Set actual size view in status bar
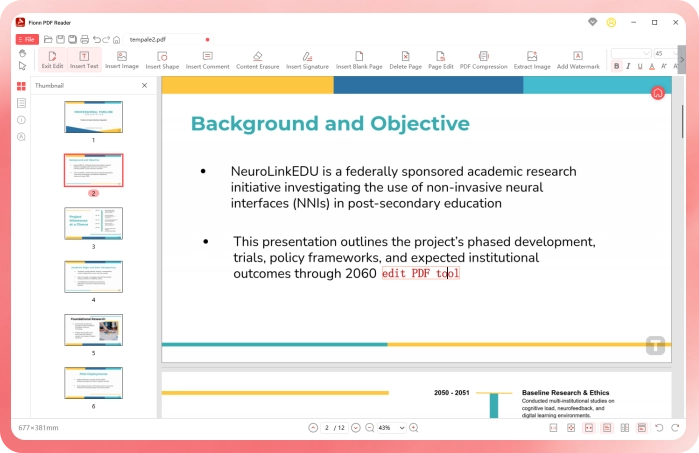This screenshot has height=453, width=699. [553, 428]
